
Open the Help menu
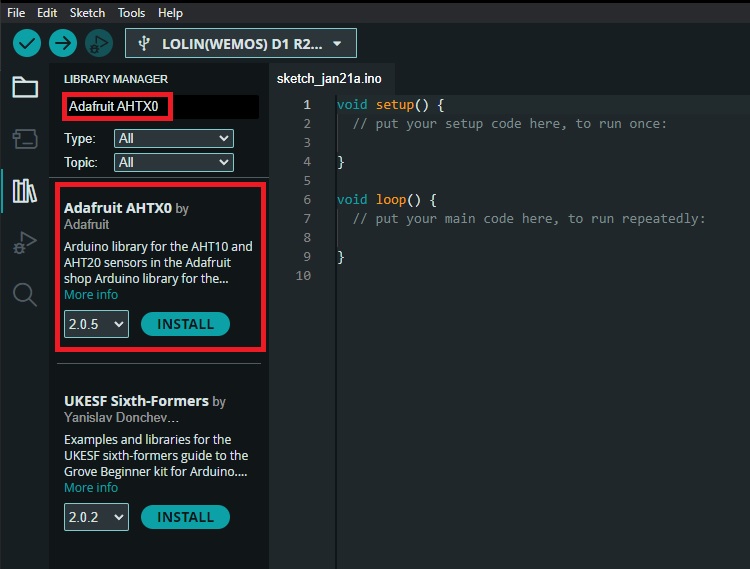[x=170, y=13]
